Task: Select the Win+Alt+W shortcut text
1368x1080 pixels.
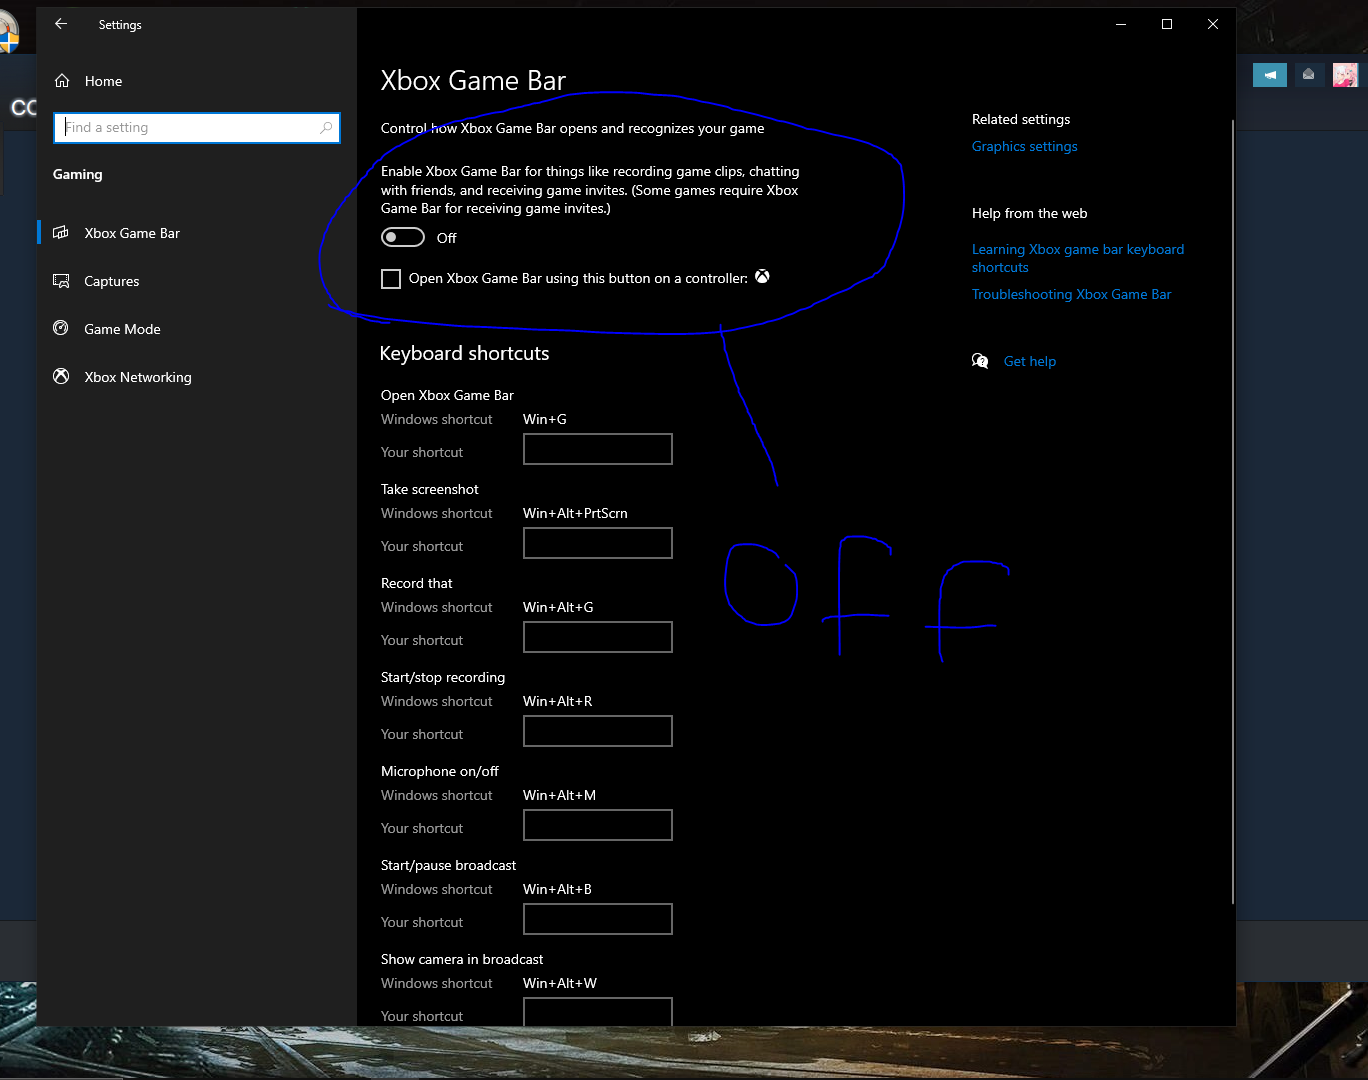Action: 560,983
